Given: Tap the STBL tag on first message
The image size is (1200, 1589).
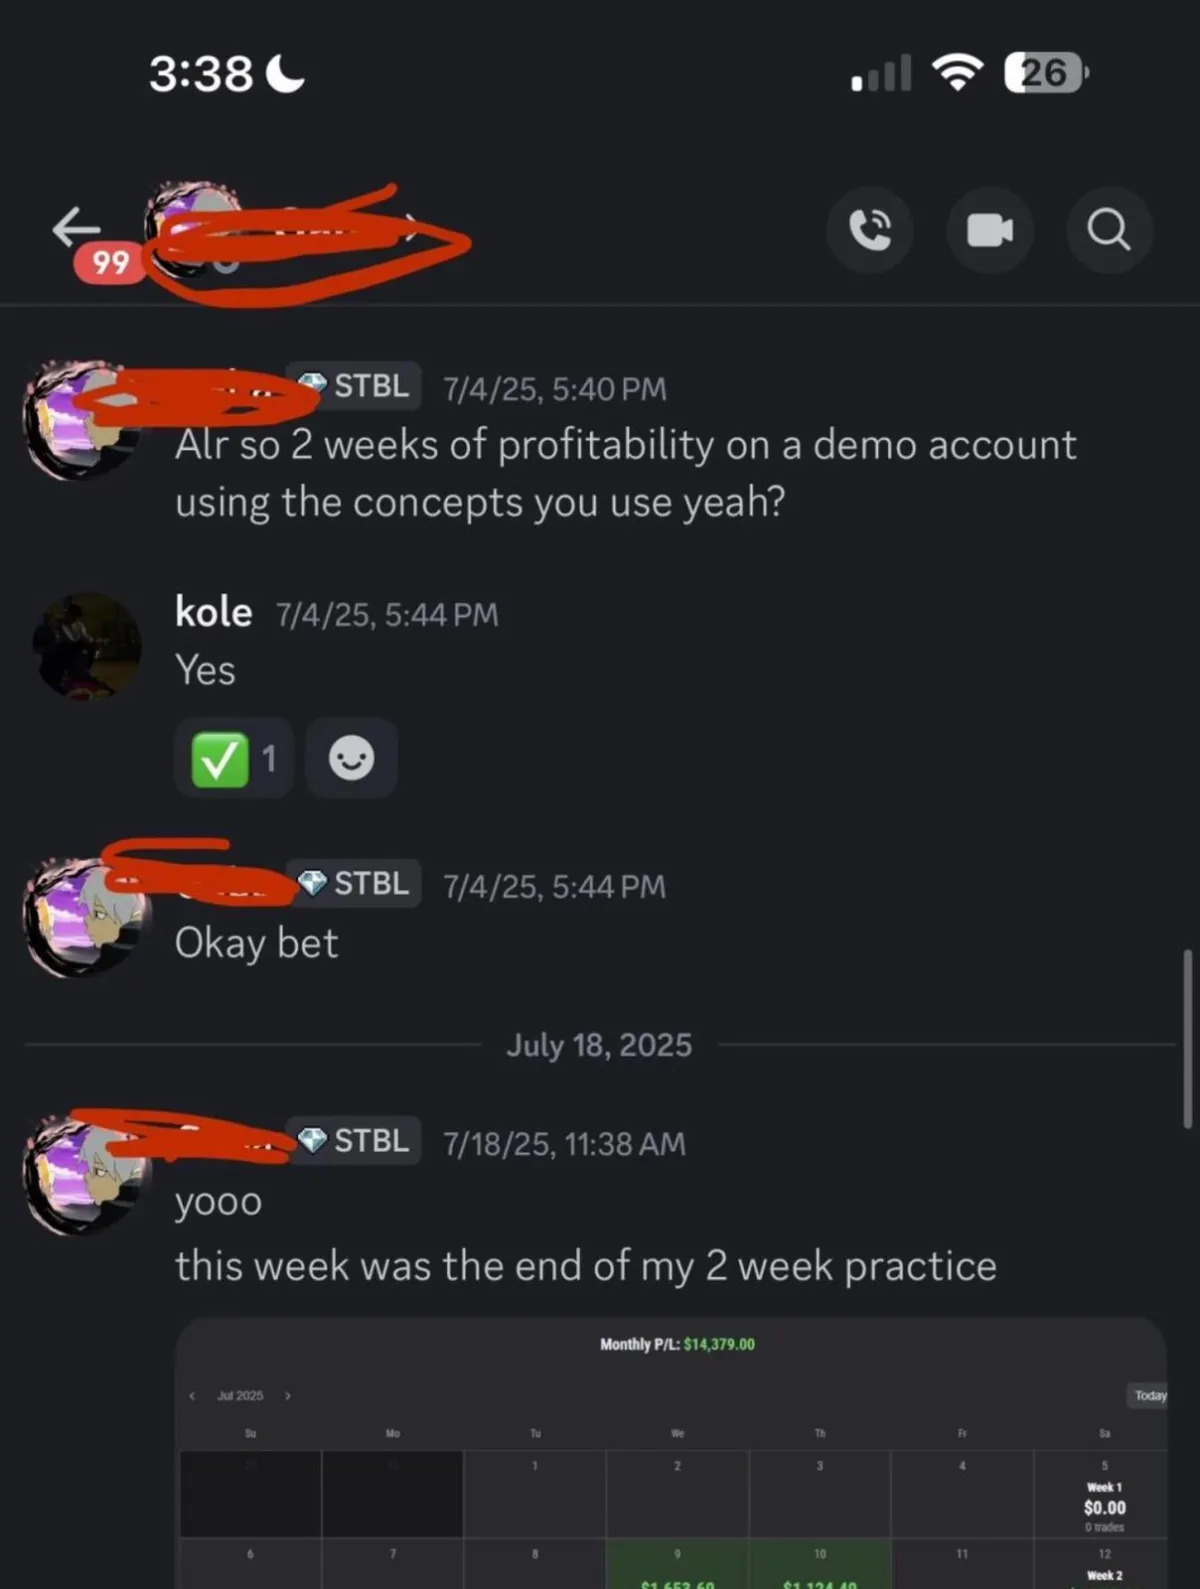Looking at the screenshot, I should 354,386.
